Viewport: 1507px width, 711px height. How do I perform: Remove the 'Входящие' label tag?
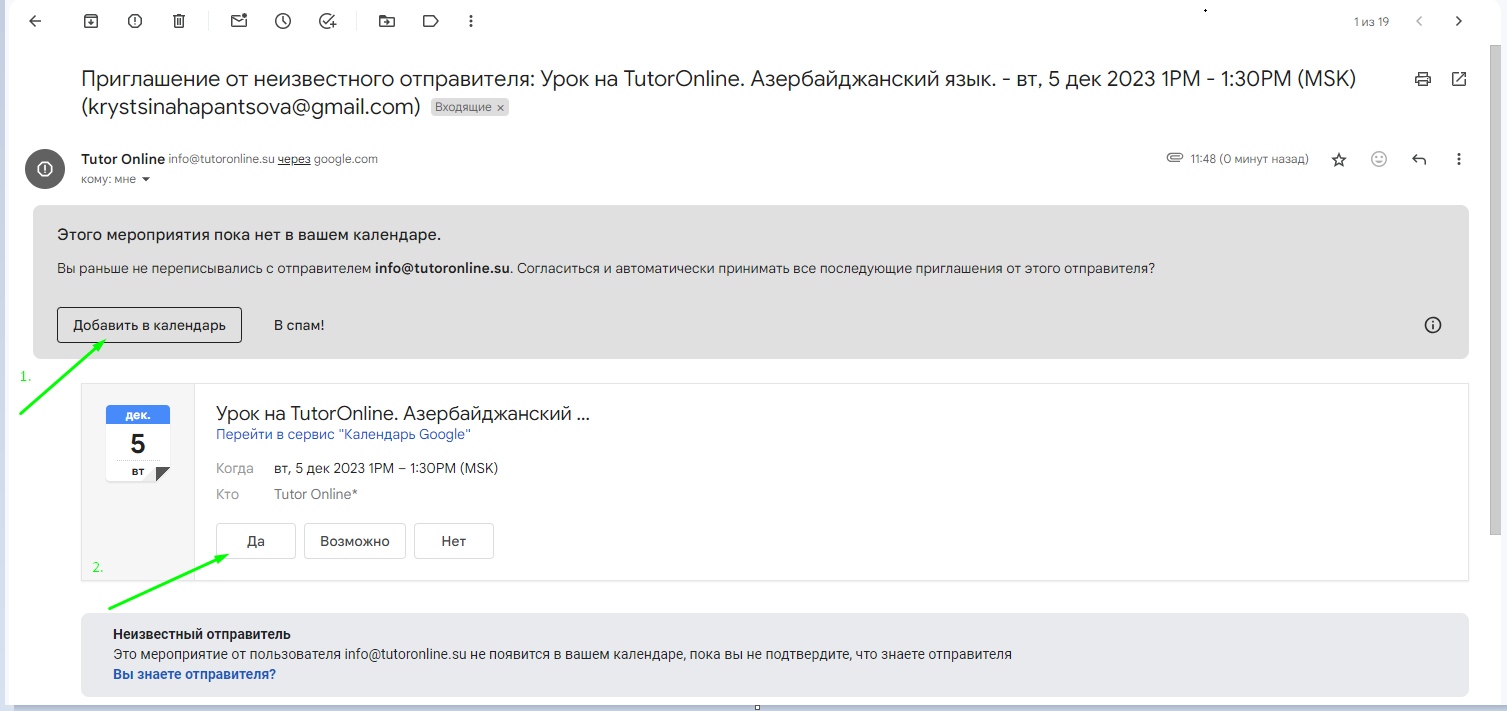[501, 107]
